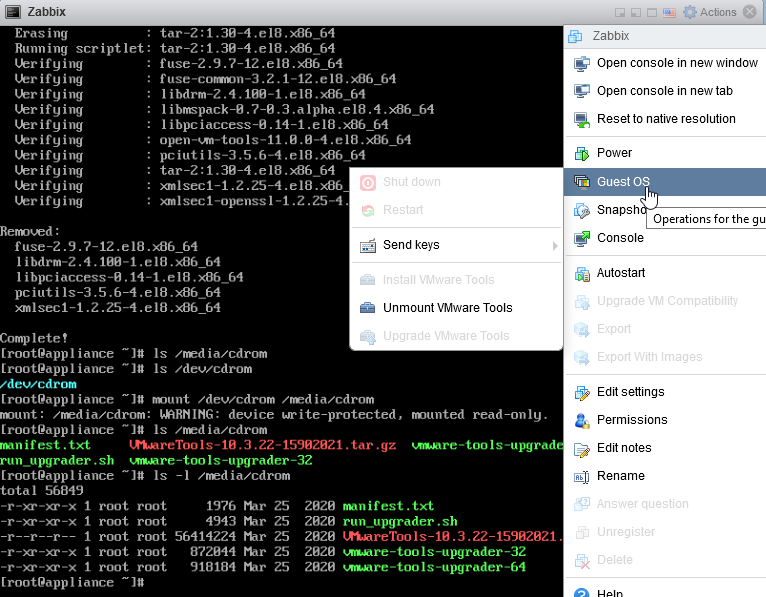The height and width of the screenshot is (597, 766).
Task: Click the Zabbix window title text
Action: click(46, 12)
